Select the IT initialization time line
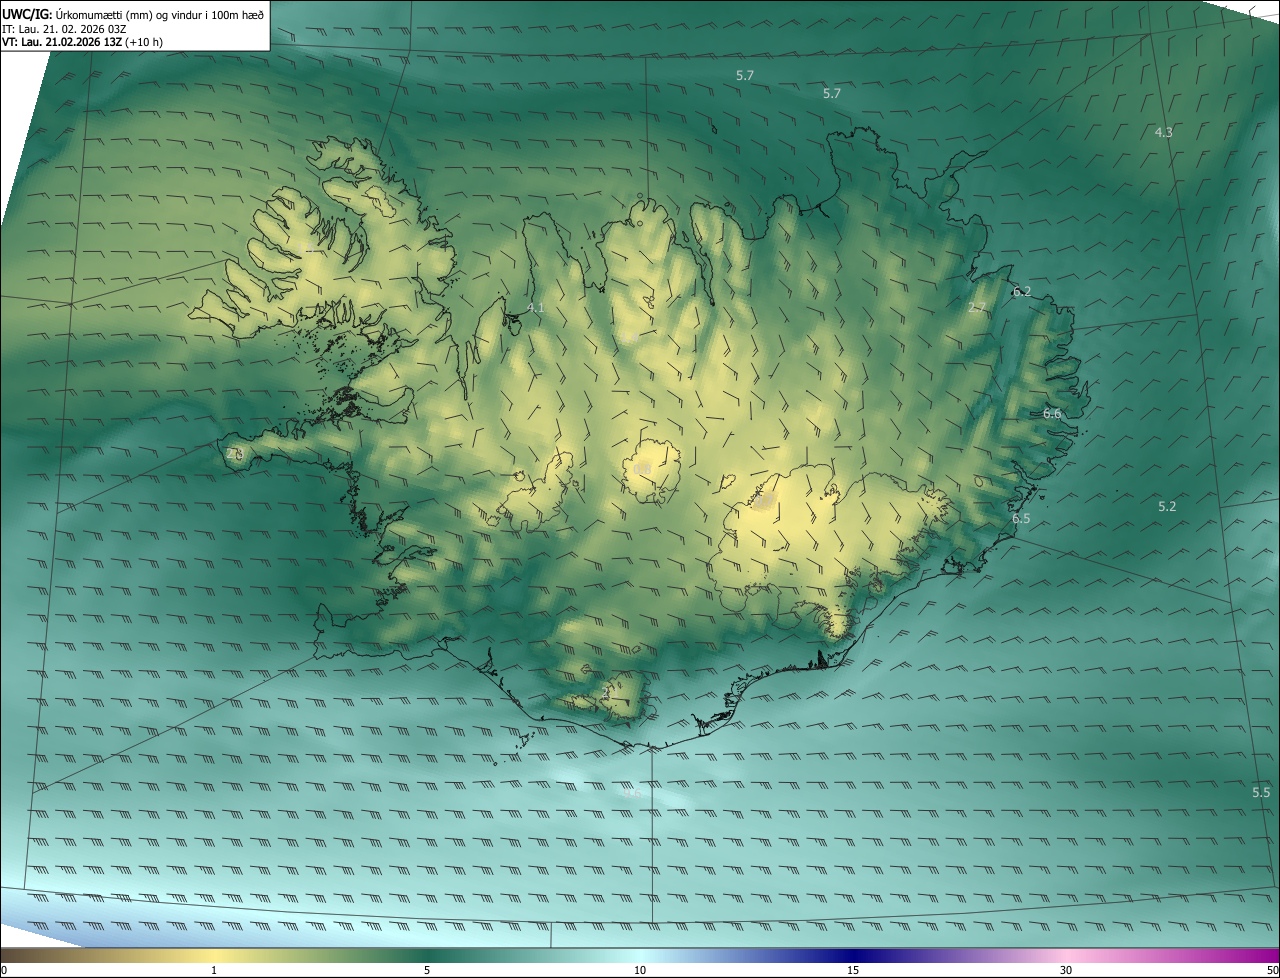Viewport: 1280px width, 978px height. [x=63, y=28]
